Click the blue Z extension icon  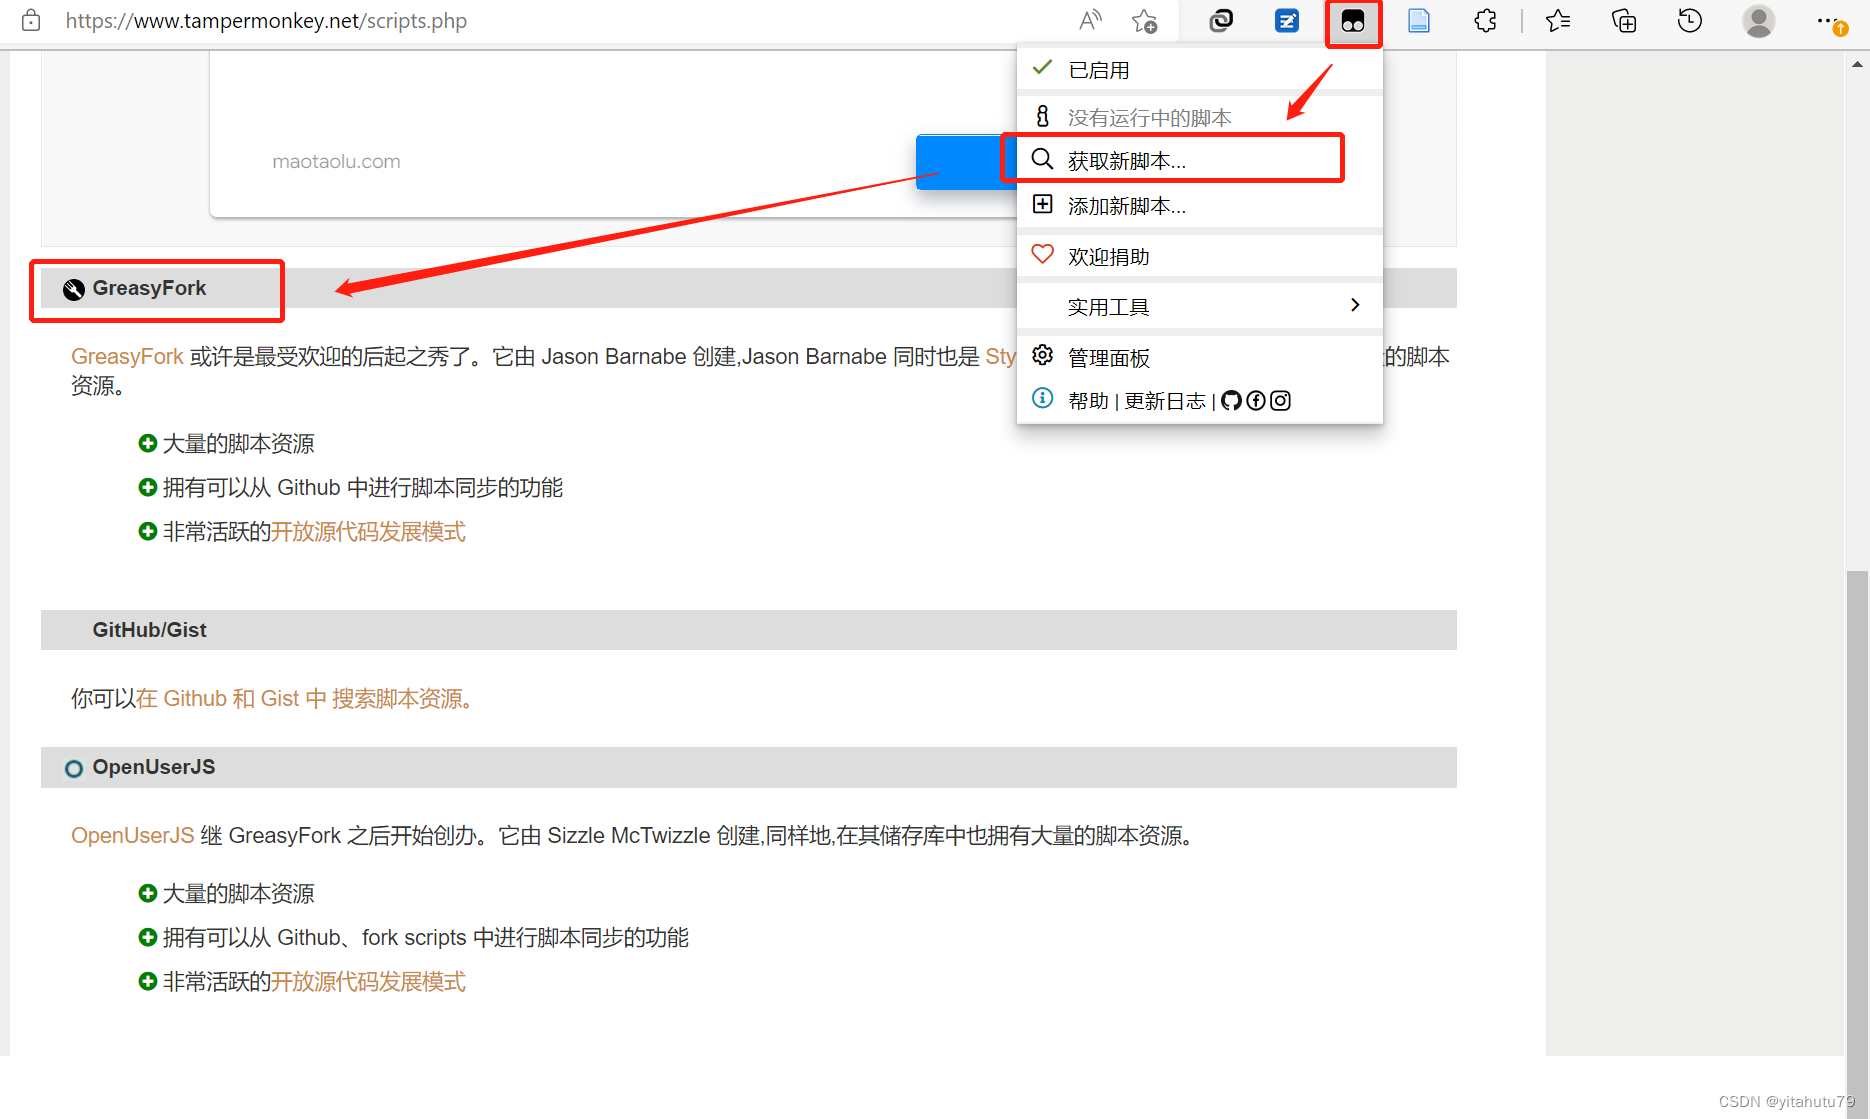click(x=1287, y=21)
